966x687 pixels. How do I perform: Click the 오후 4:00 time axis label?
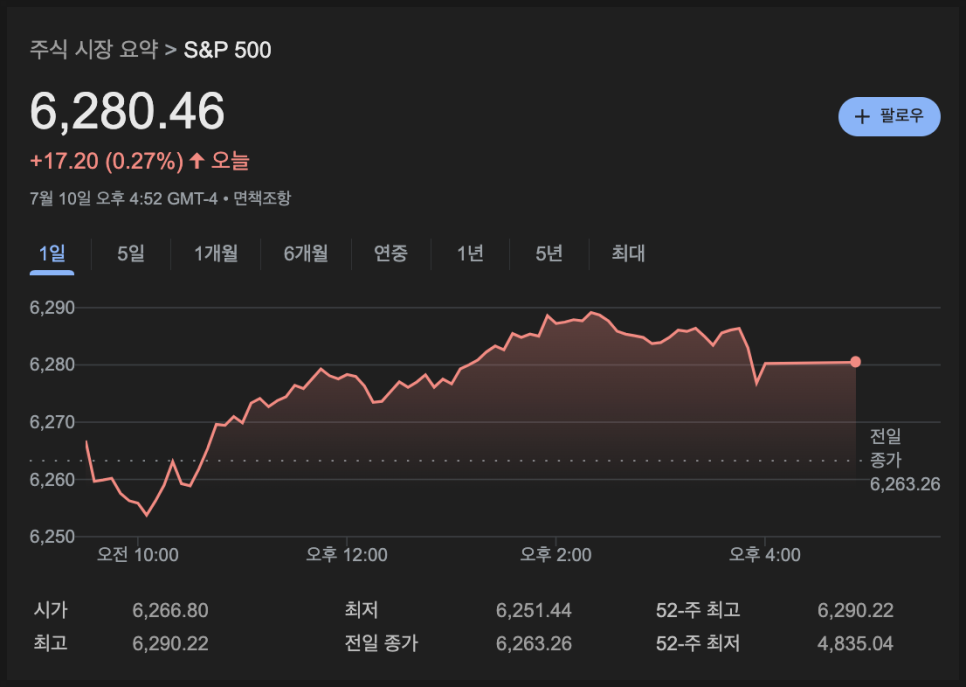[x=764, y=555]
